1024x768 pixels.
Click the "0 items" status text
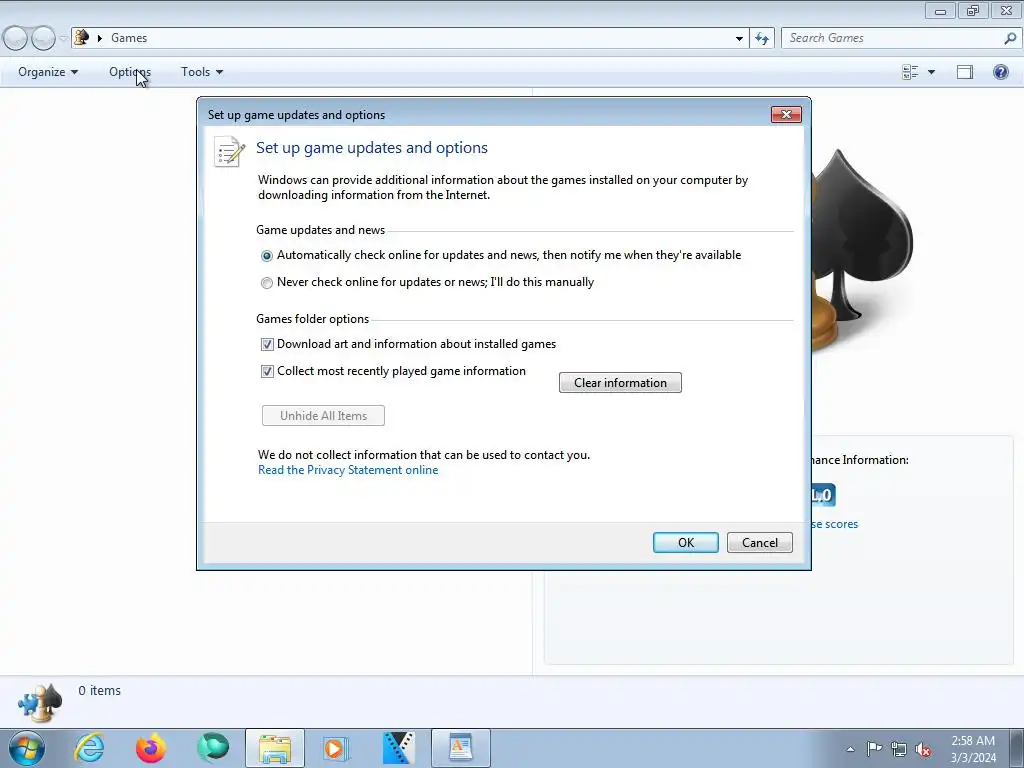click(x=99, y=690)
